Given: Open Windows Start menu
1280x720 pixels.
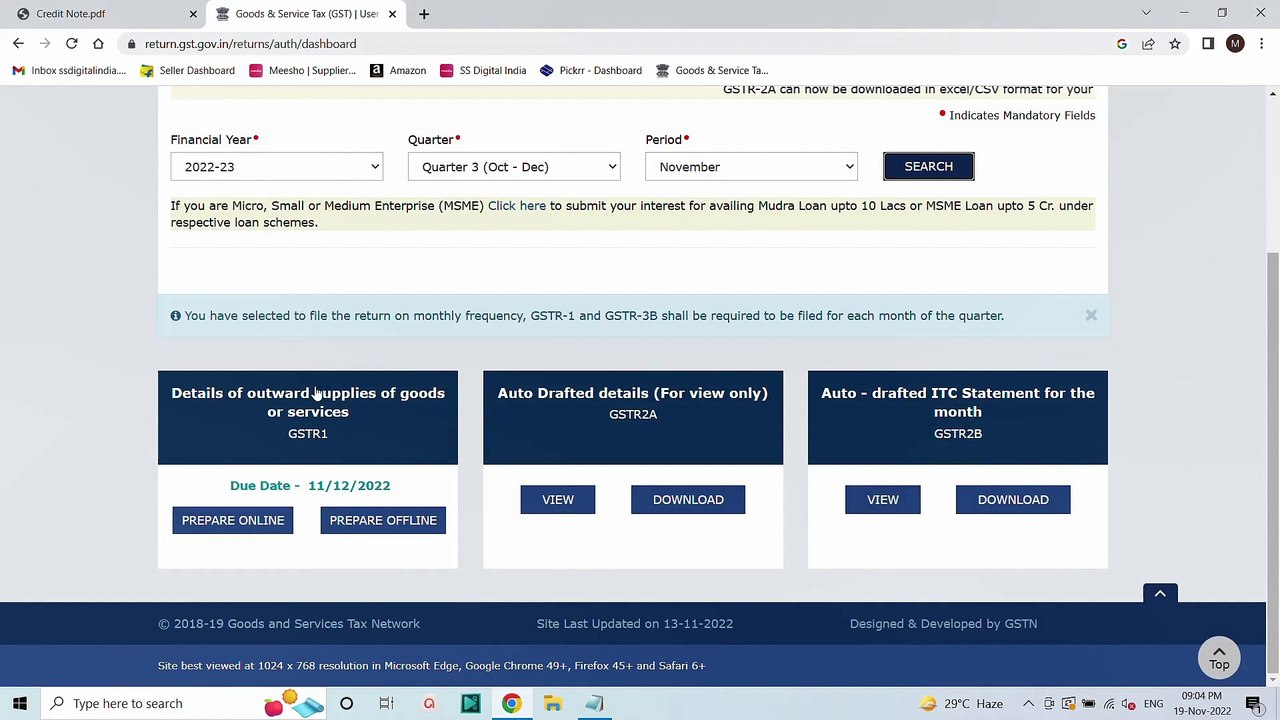Looking at the screenshot, I should click(20, 703).
